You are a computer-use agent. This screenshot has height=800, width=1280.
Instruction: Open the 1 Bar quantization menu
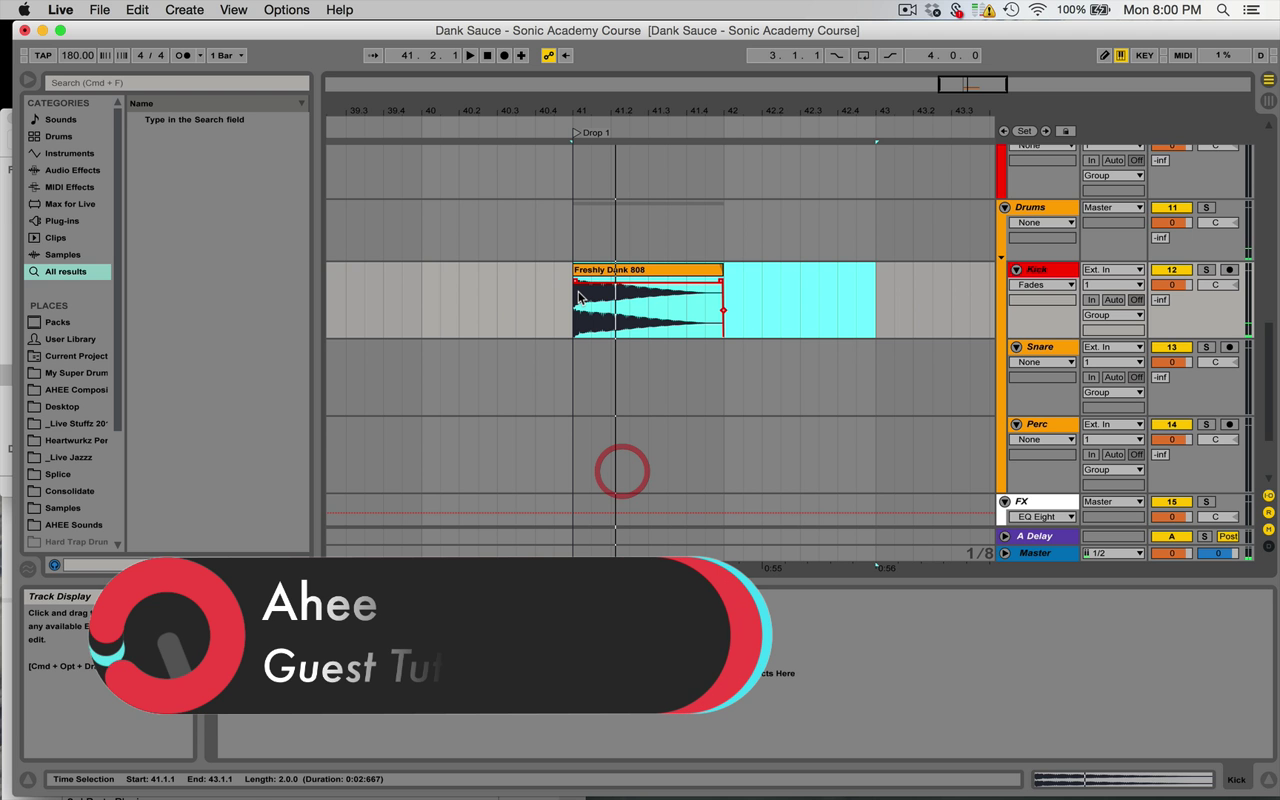pyautogui.click(x=226, y=56)
